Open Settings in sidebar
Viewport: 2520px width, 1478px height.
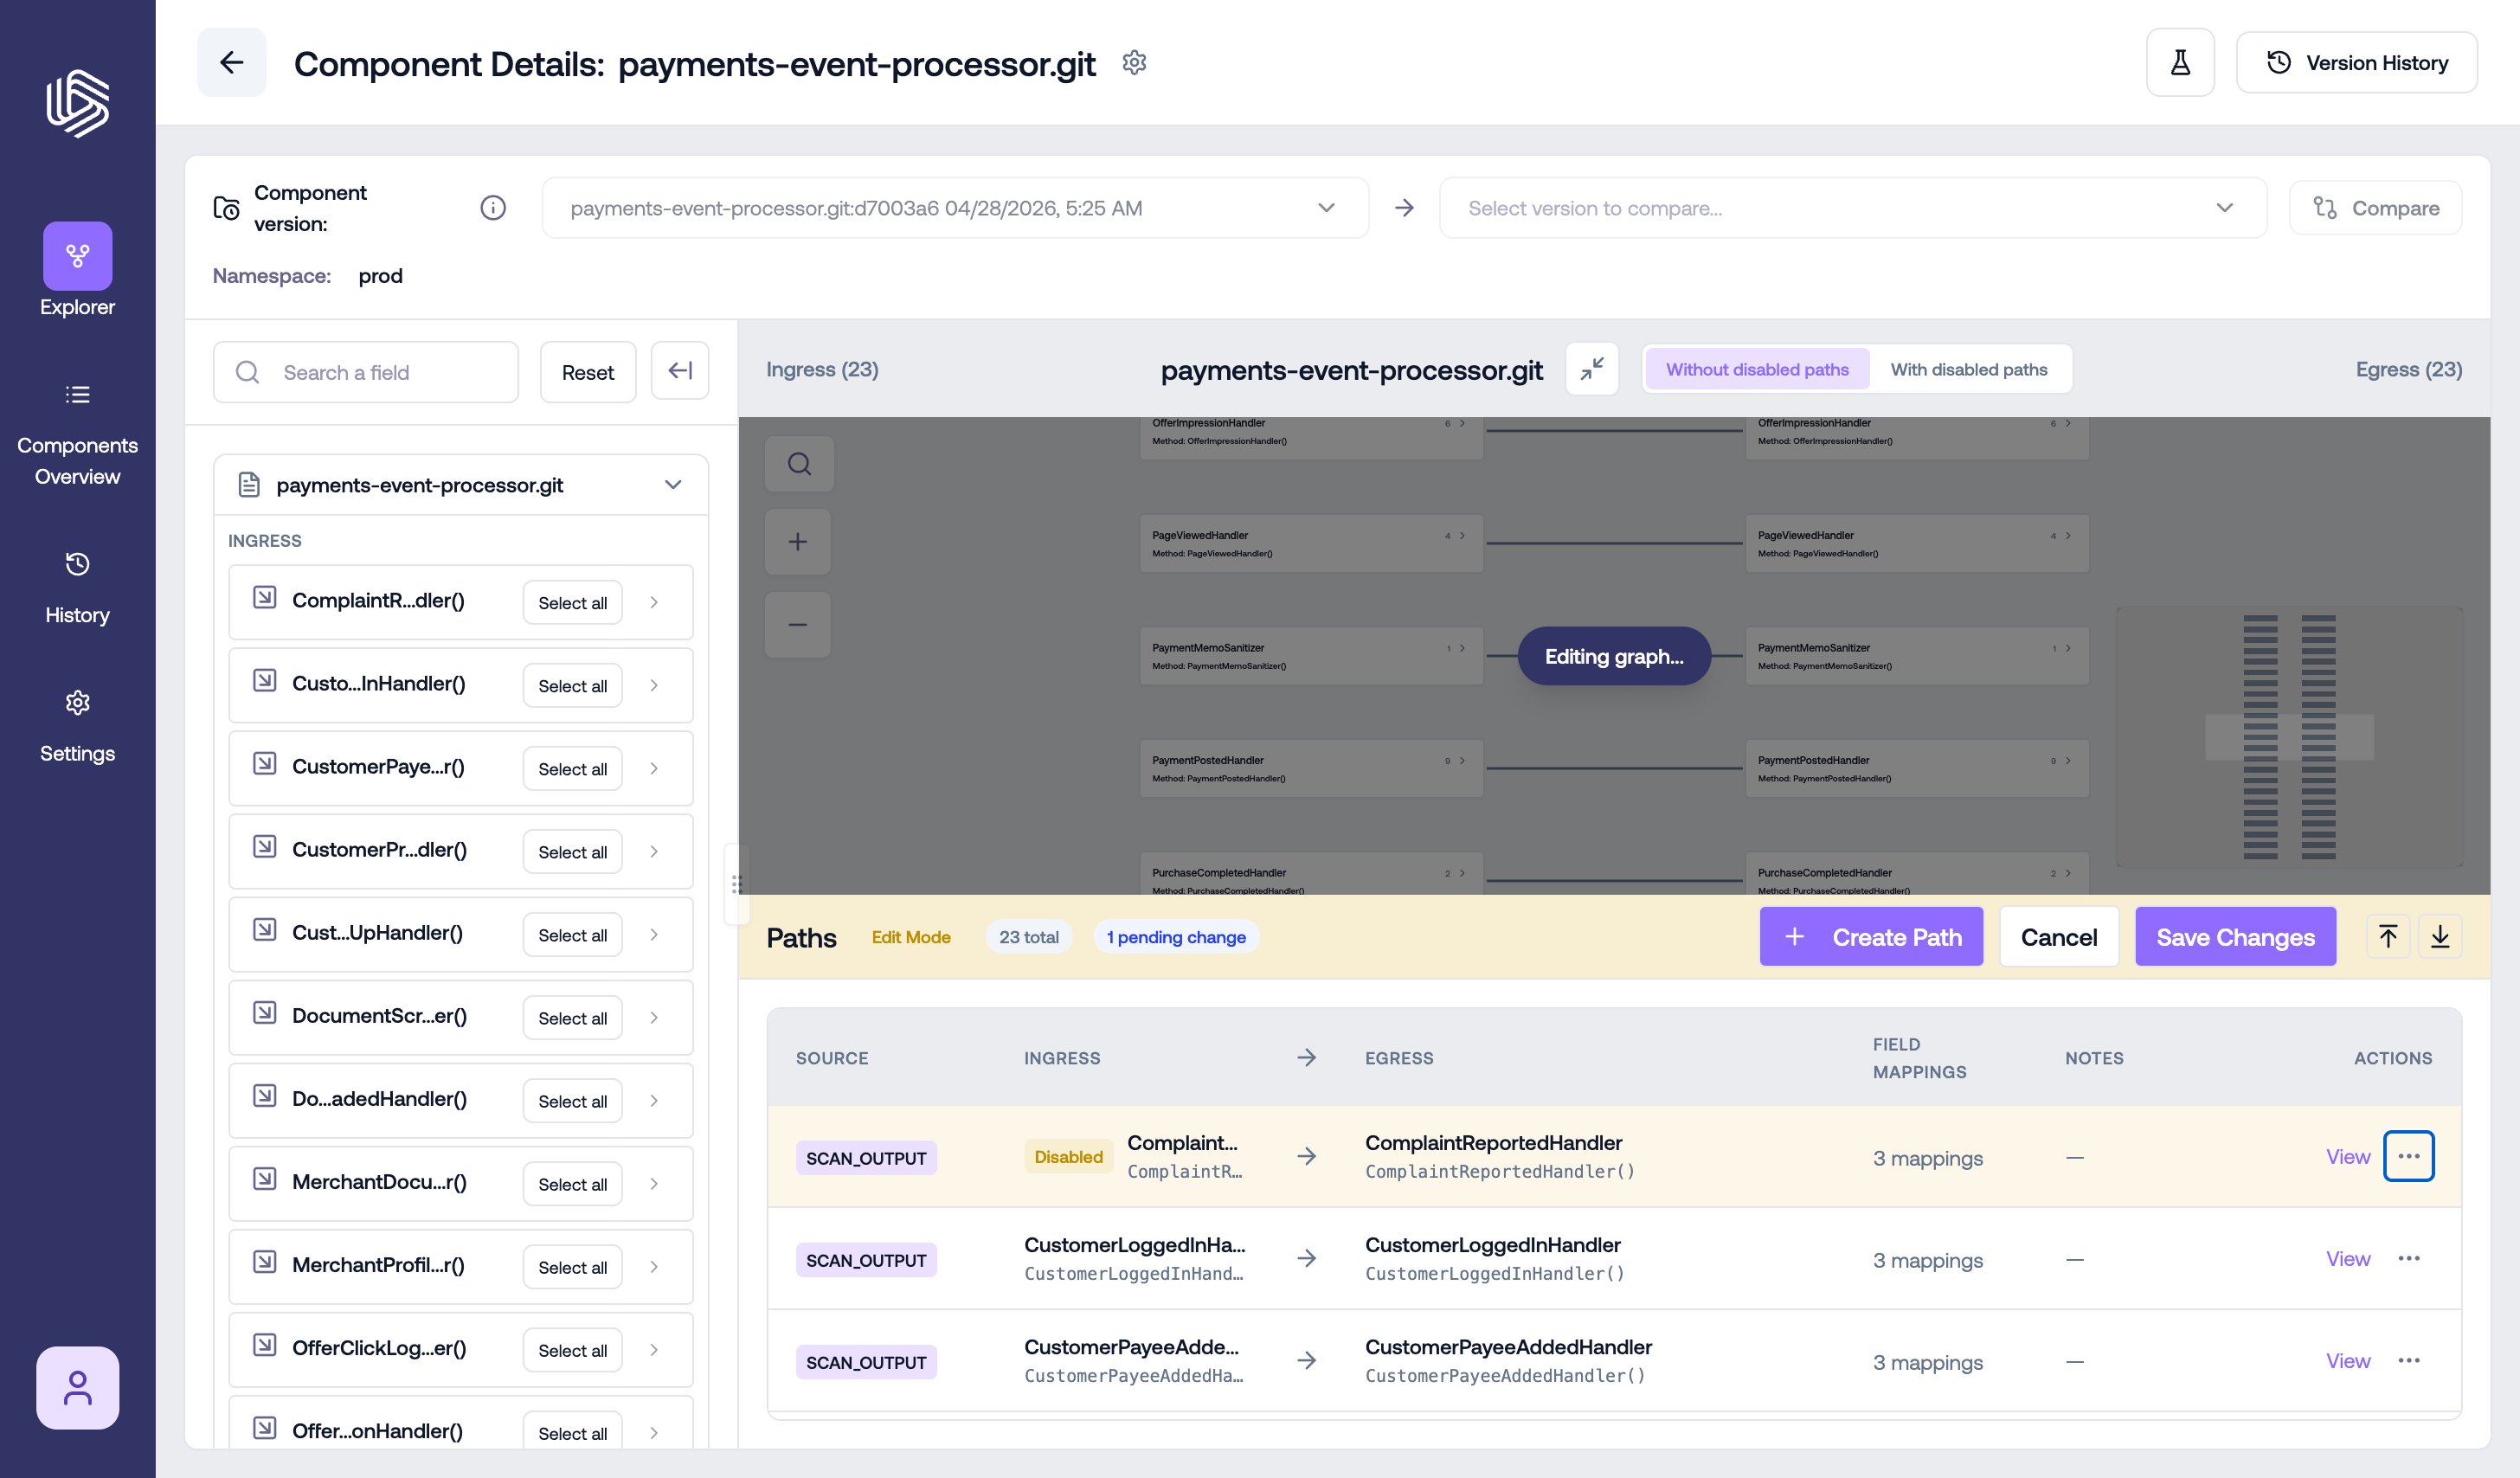[77, 726]
